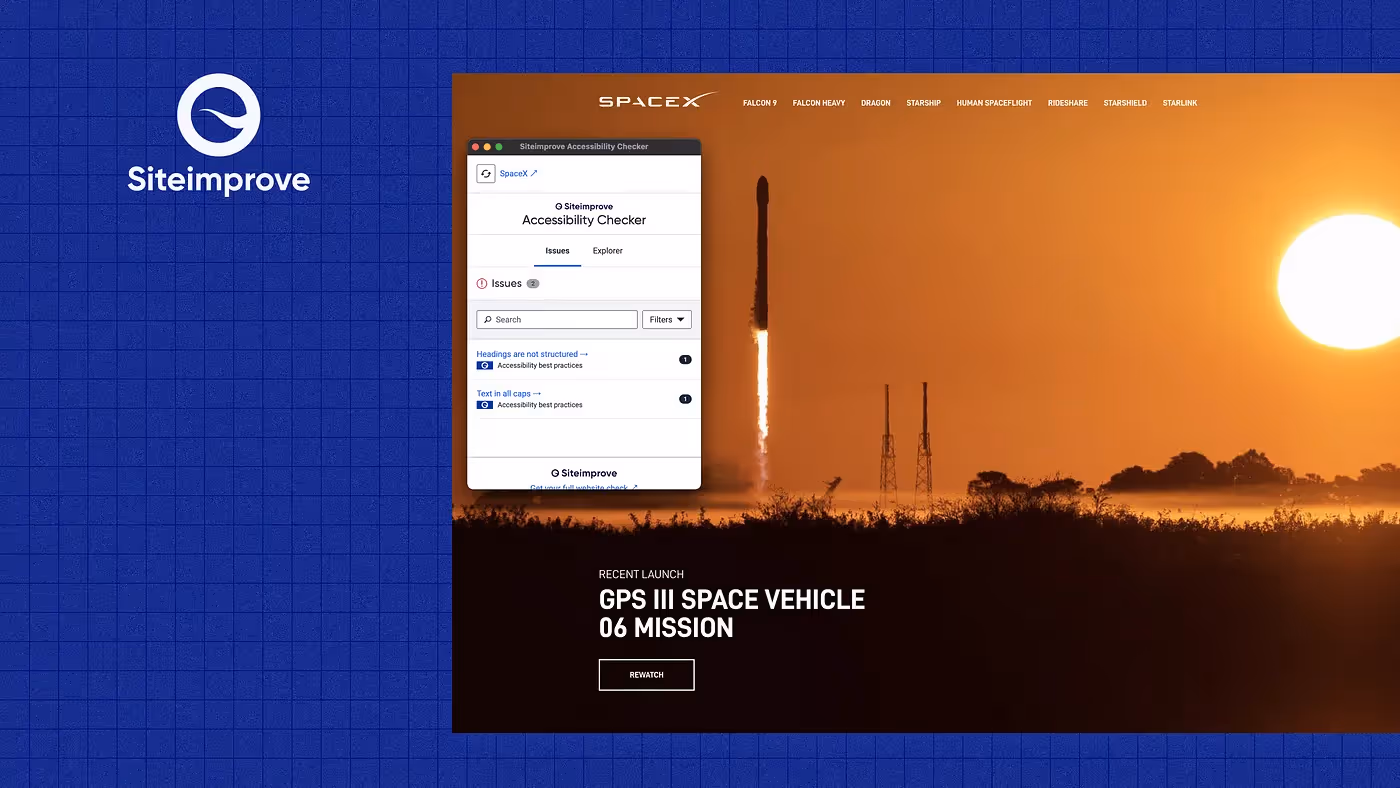Screen dimensions: 1400x788
Task: Open the SpaceX external link in checker
Action: [x=518, y=174]
